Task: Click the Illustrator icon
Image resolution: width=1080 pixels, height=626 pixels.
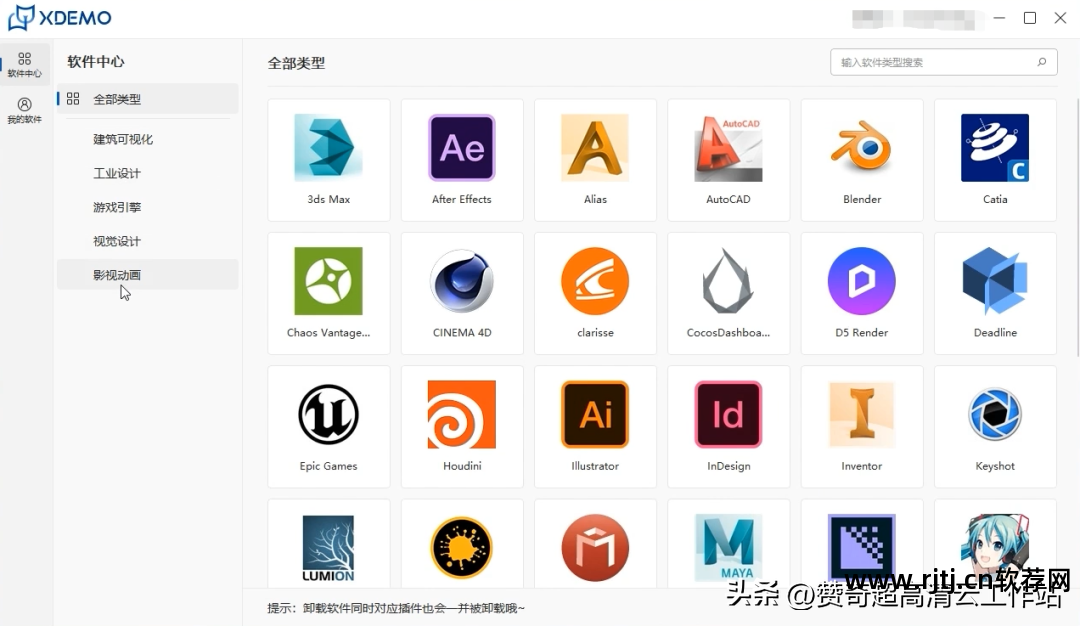Action: [595, 415]
